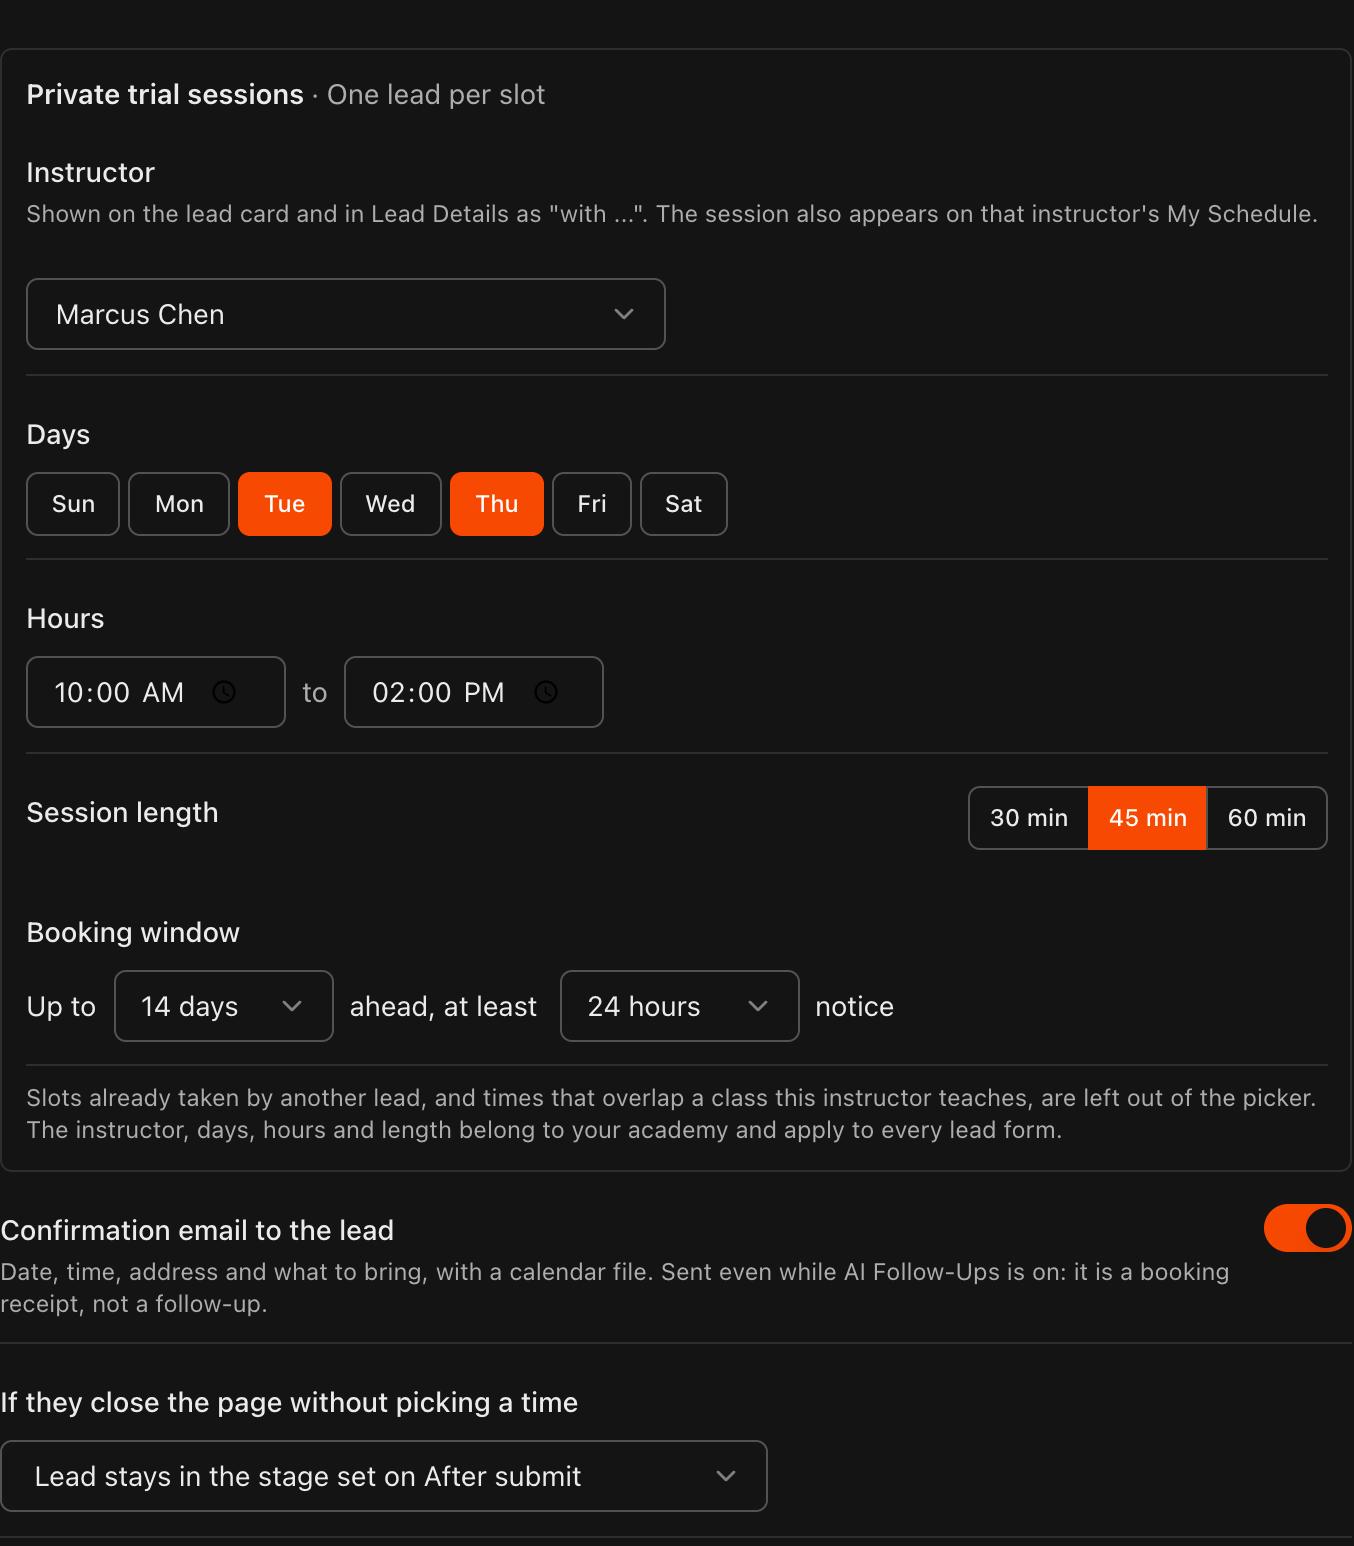Select the 30 min session length

click(x=1029, y=818)
